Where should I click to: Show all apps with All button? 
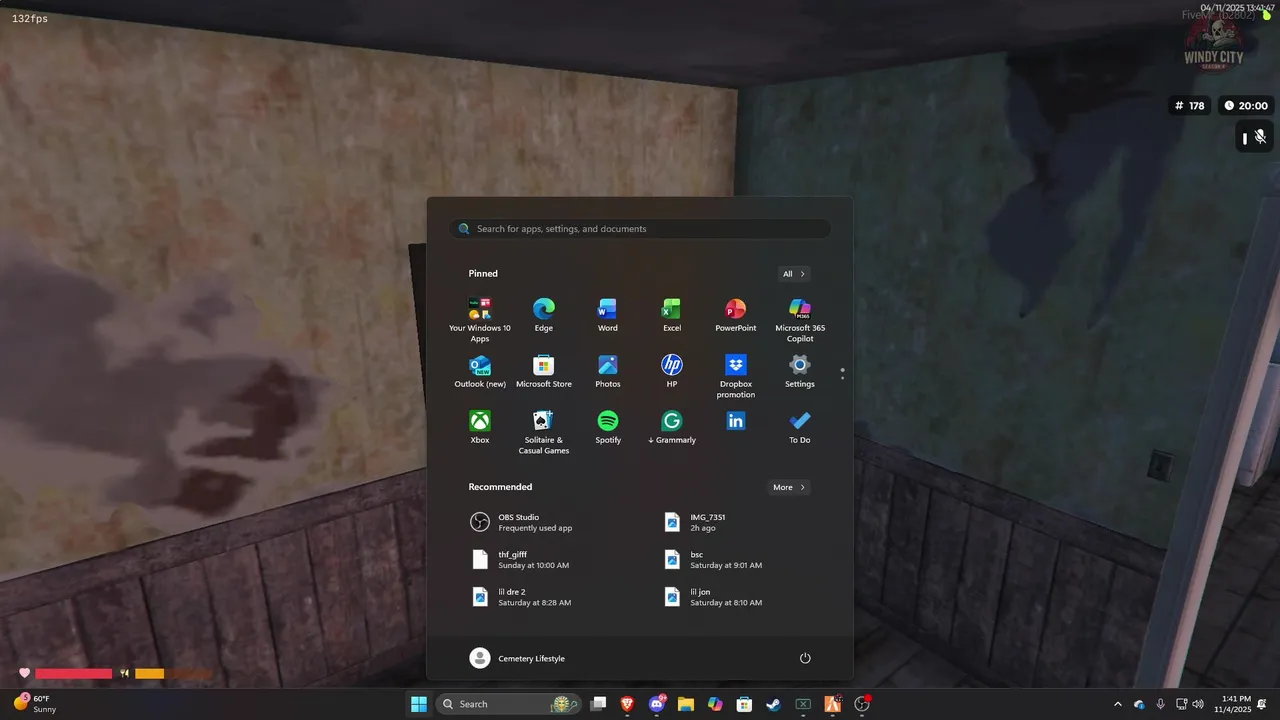(794, 274)
